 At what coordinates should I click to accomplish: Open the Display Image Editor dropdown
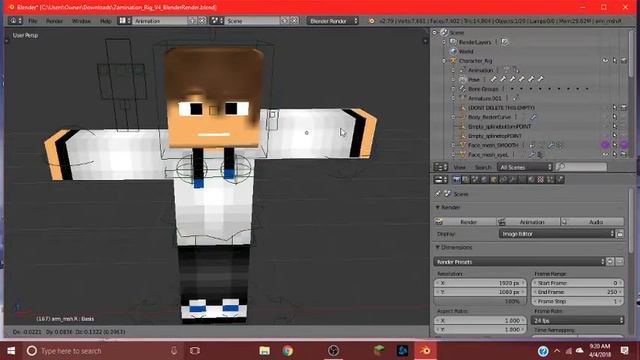[557, 234]
